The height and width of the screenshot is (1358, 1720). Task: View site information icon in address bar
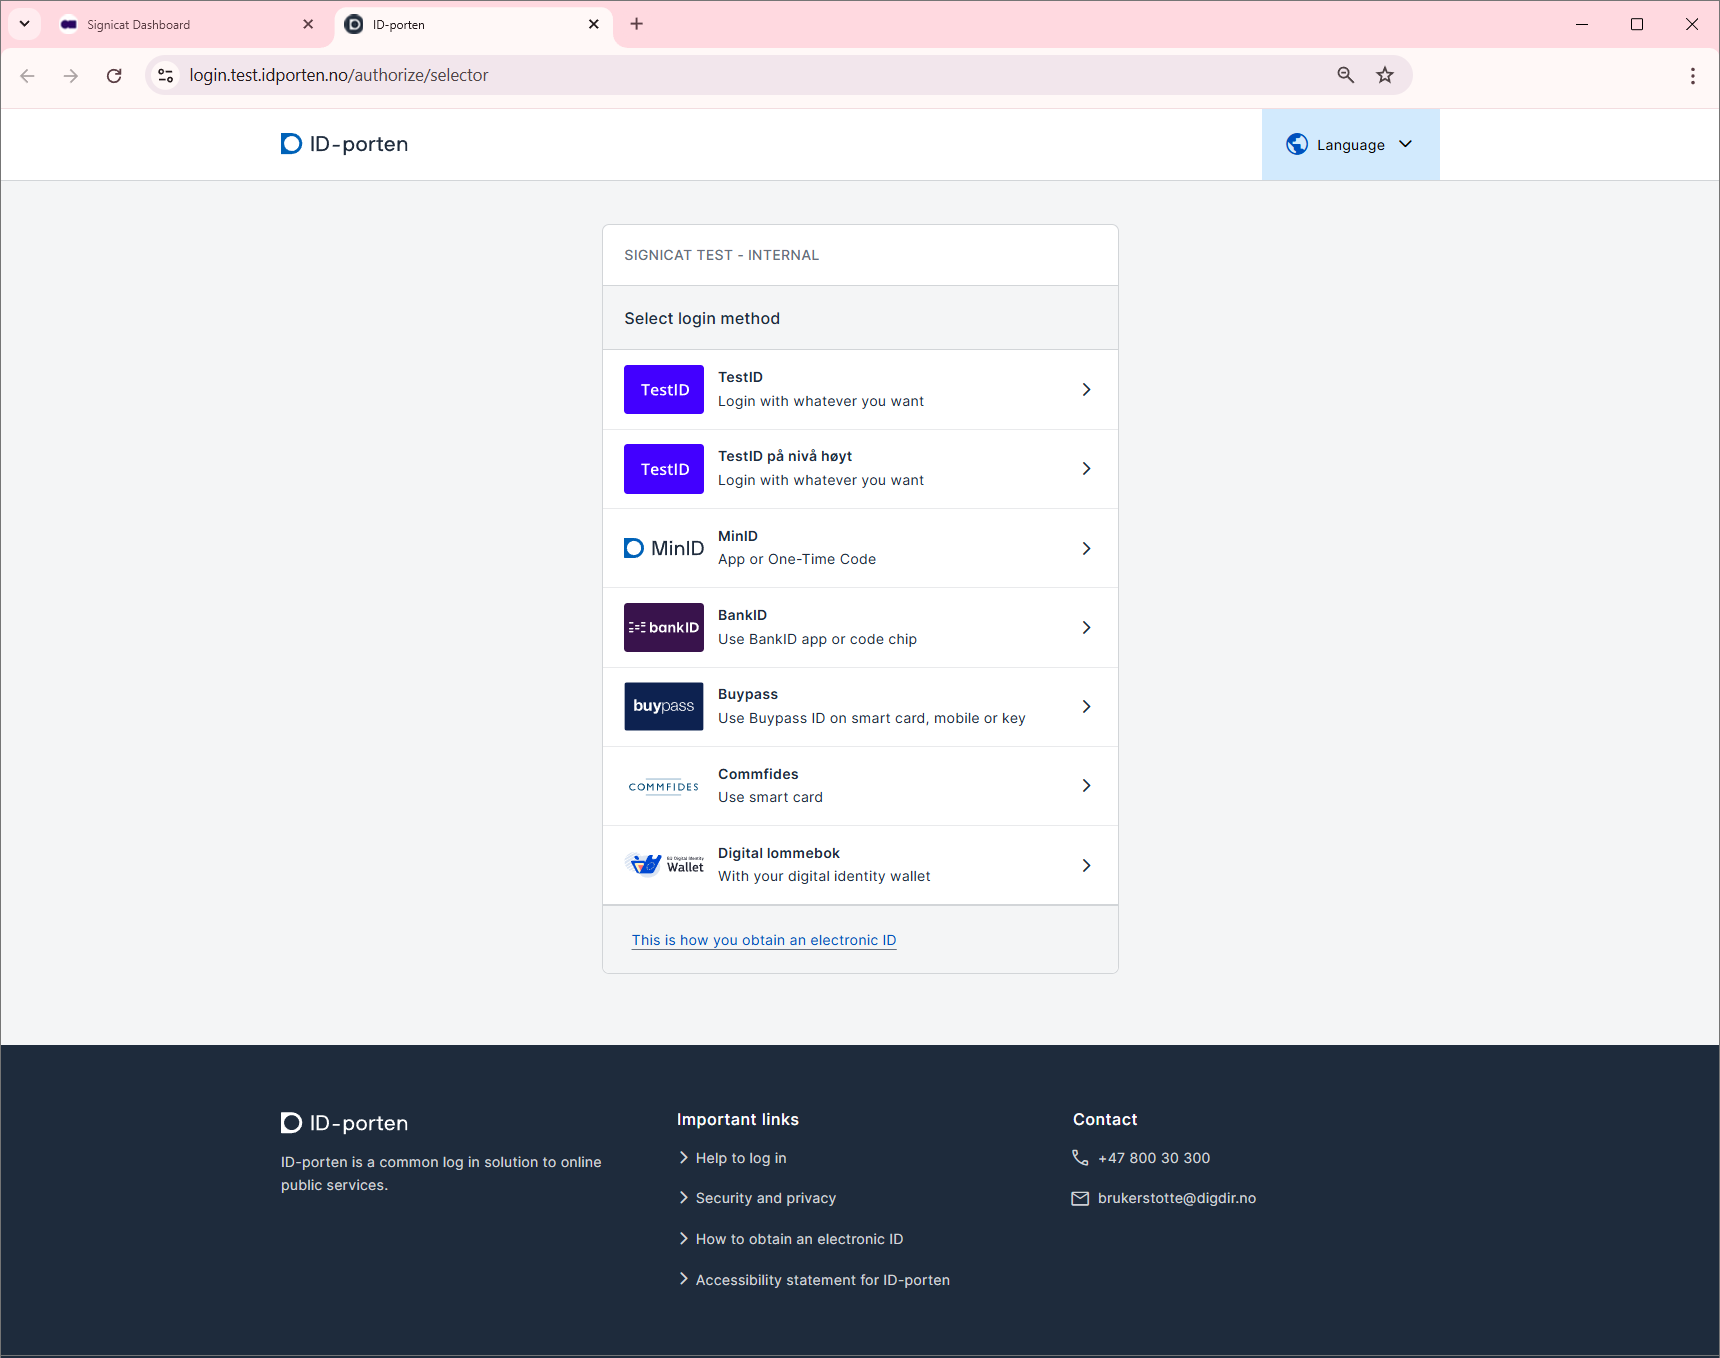(166, 75)
